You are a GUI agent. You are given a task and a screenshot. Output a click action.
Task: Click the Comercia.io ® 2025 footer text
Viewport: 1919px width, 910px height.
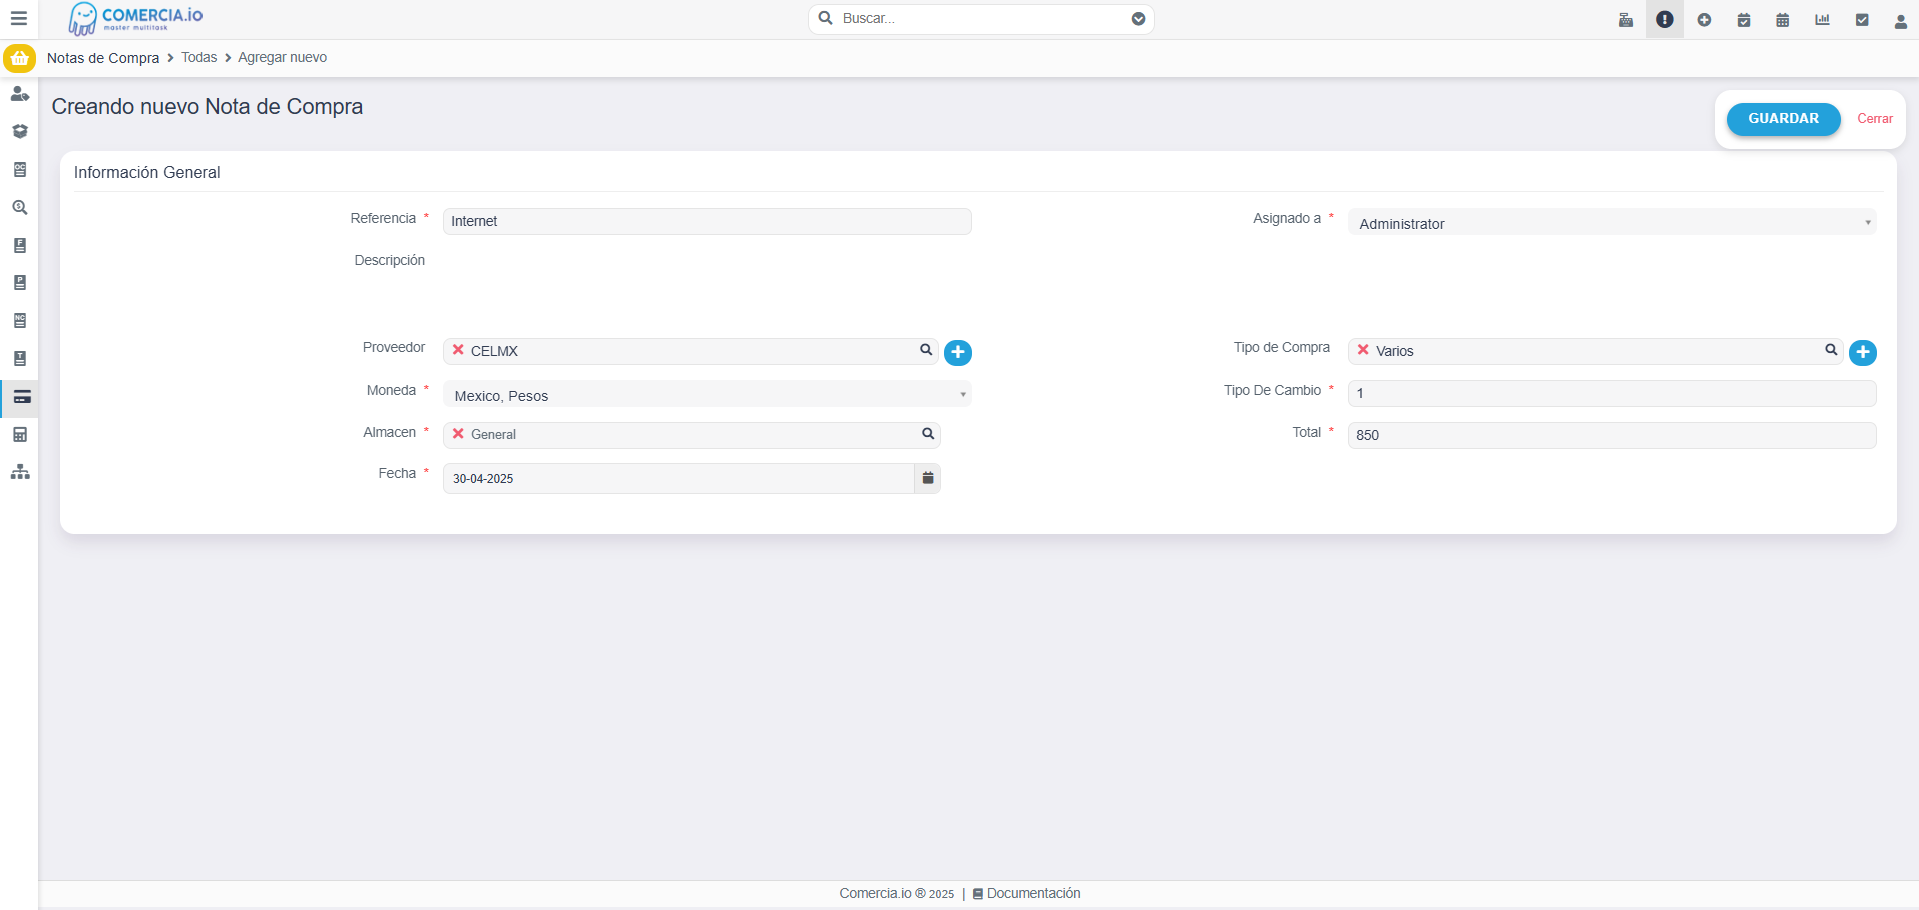coord(897,893)
